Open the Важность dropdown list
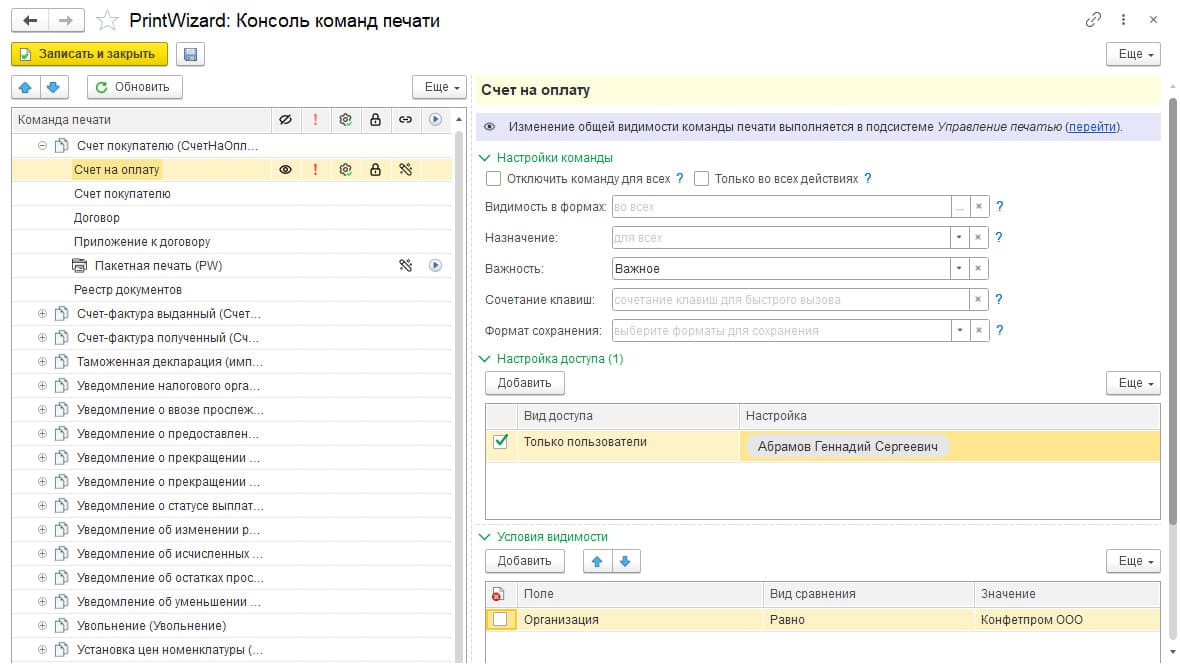This screenshot has width=1180, height=667. coord(959,268)
